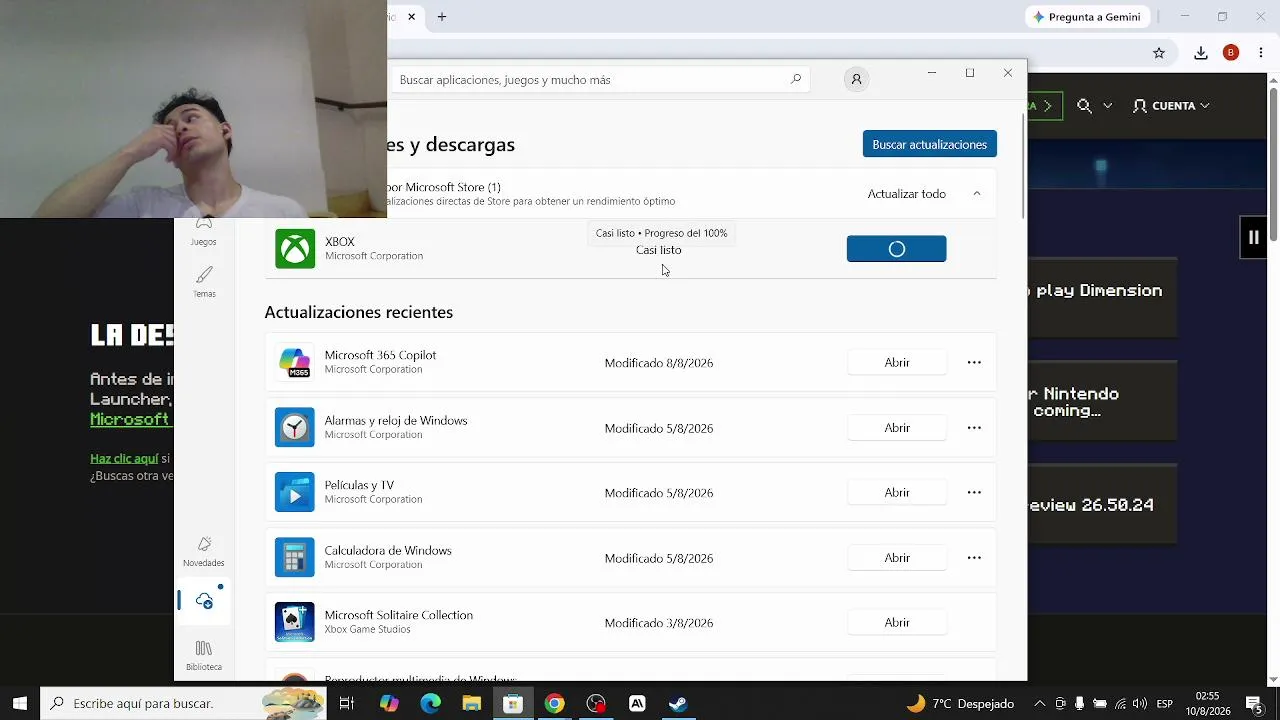Image resolution: width=1280 pixels, height=720 pixels.
Task: Select the 'Microsoft Solitaire Collection' app name
Action: pos(399,615)
